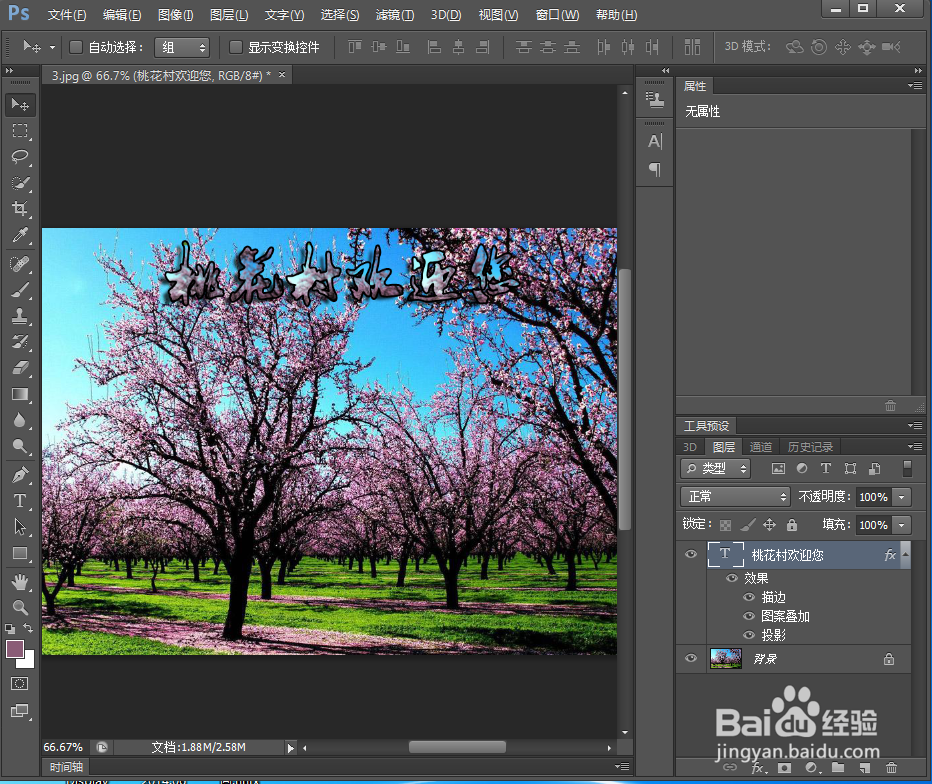
Task: Select the Move tool in toolbox
Action: click(20, 105)
